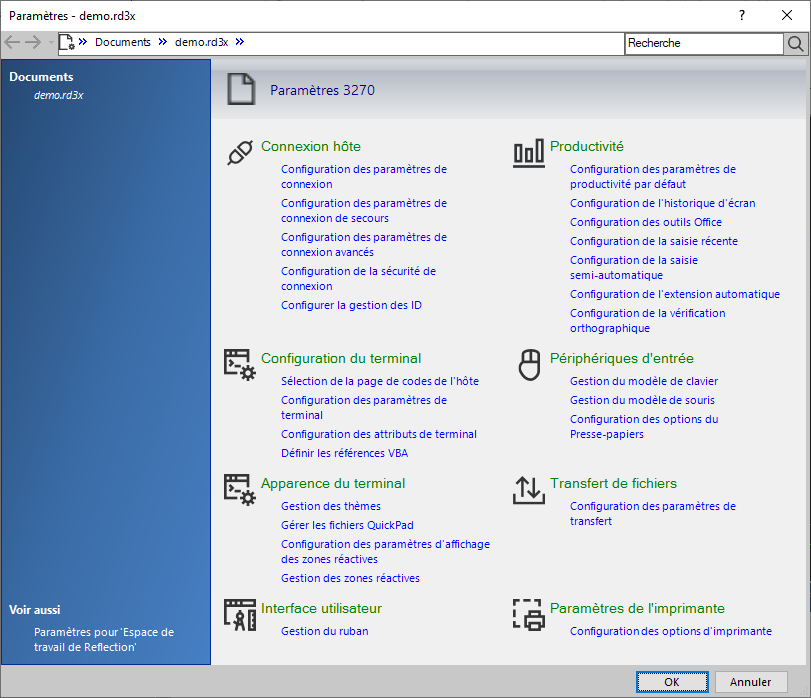Click the back navigation arrow
Image resolution: width=811 pixels, height=698 pixels.
click(x=12, y=42)
